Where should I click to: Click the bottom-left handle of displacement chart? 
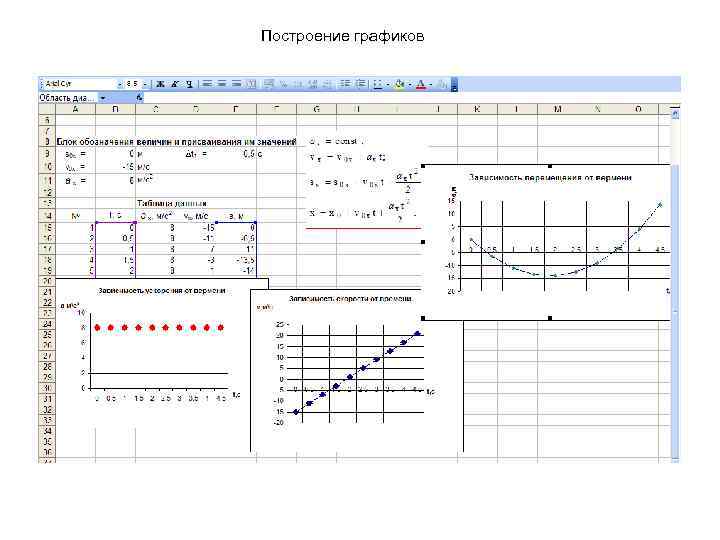[423, 318]
